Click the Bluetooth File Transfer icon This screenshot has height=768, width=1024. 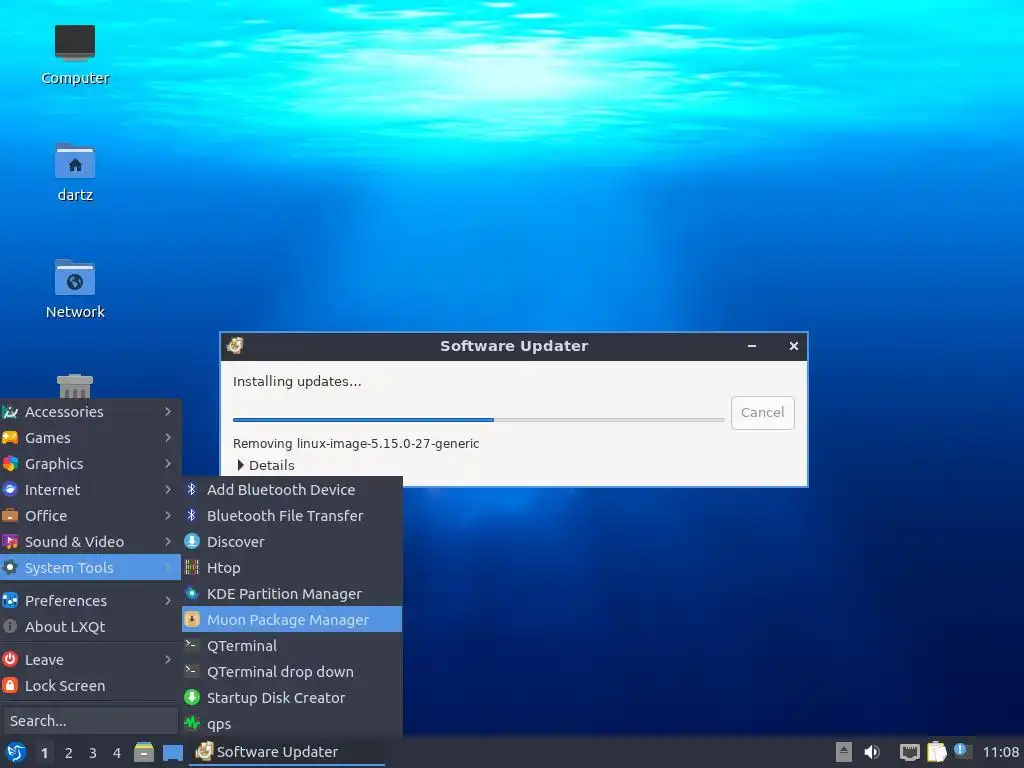(191, 515)
